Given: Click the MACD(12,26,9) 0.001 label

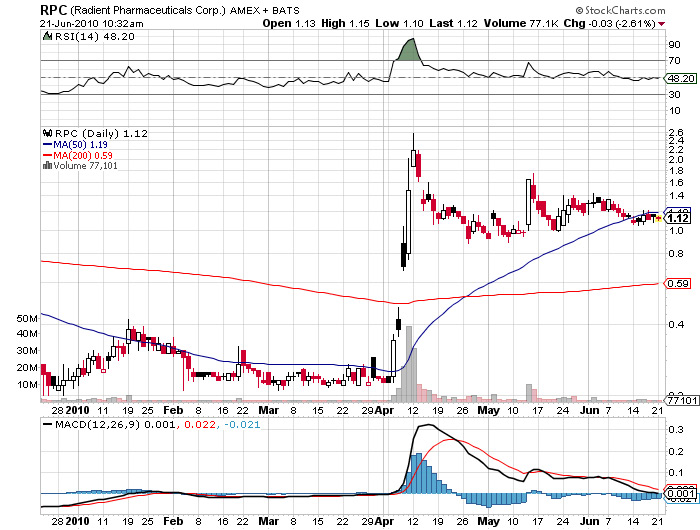Looking at the screenshot, I should pyautogui.click(x=115, y=424).
